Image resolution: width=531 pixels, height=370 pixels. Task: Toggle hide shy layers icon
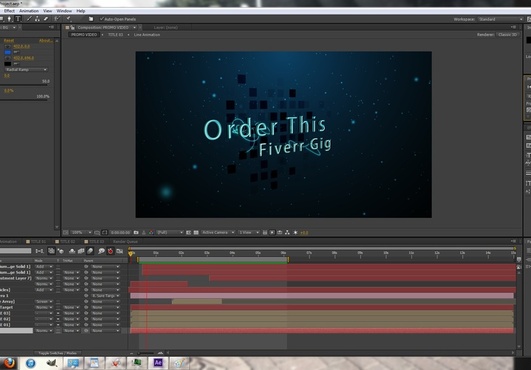(x=72, y=251)
